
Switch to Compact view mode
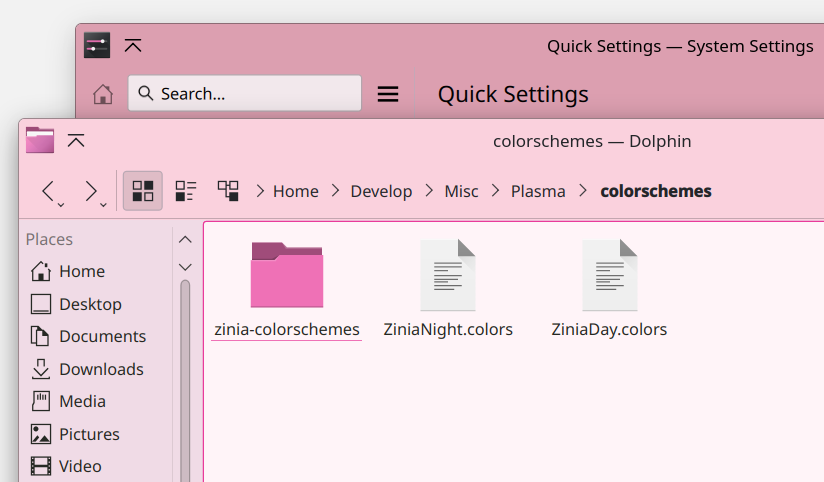(x=186, y=191)
